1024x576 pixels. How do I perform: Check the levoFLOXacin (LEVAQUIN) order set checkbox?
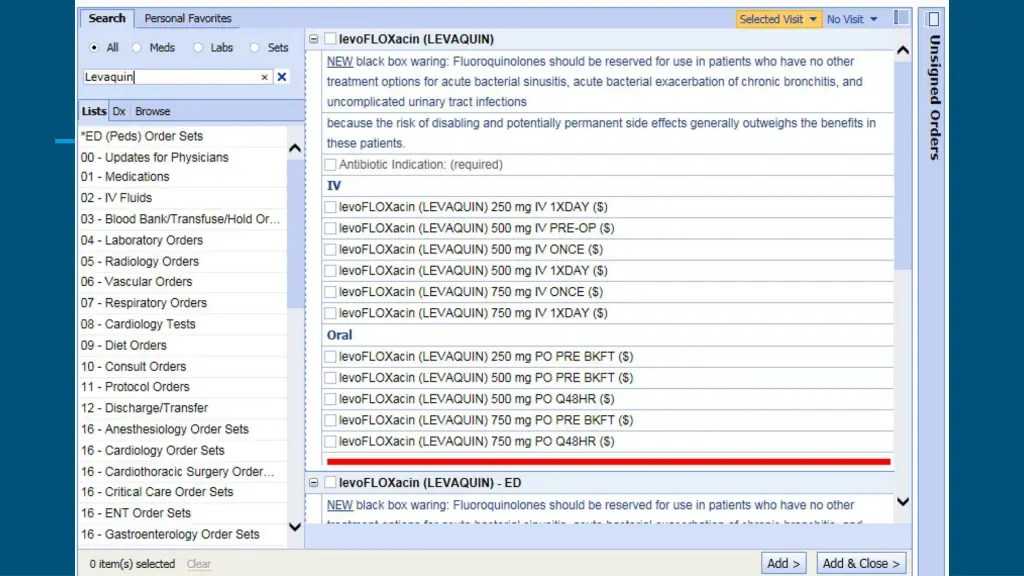click(330, 39)
